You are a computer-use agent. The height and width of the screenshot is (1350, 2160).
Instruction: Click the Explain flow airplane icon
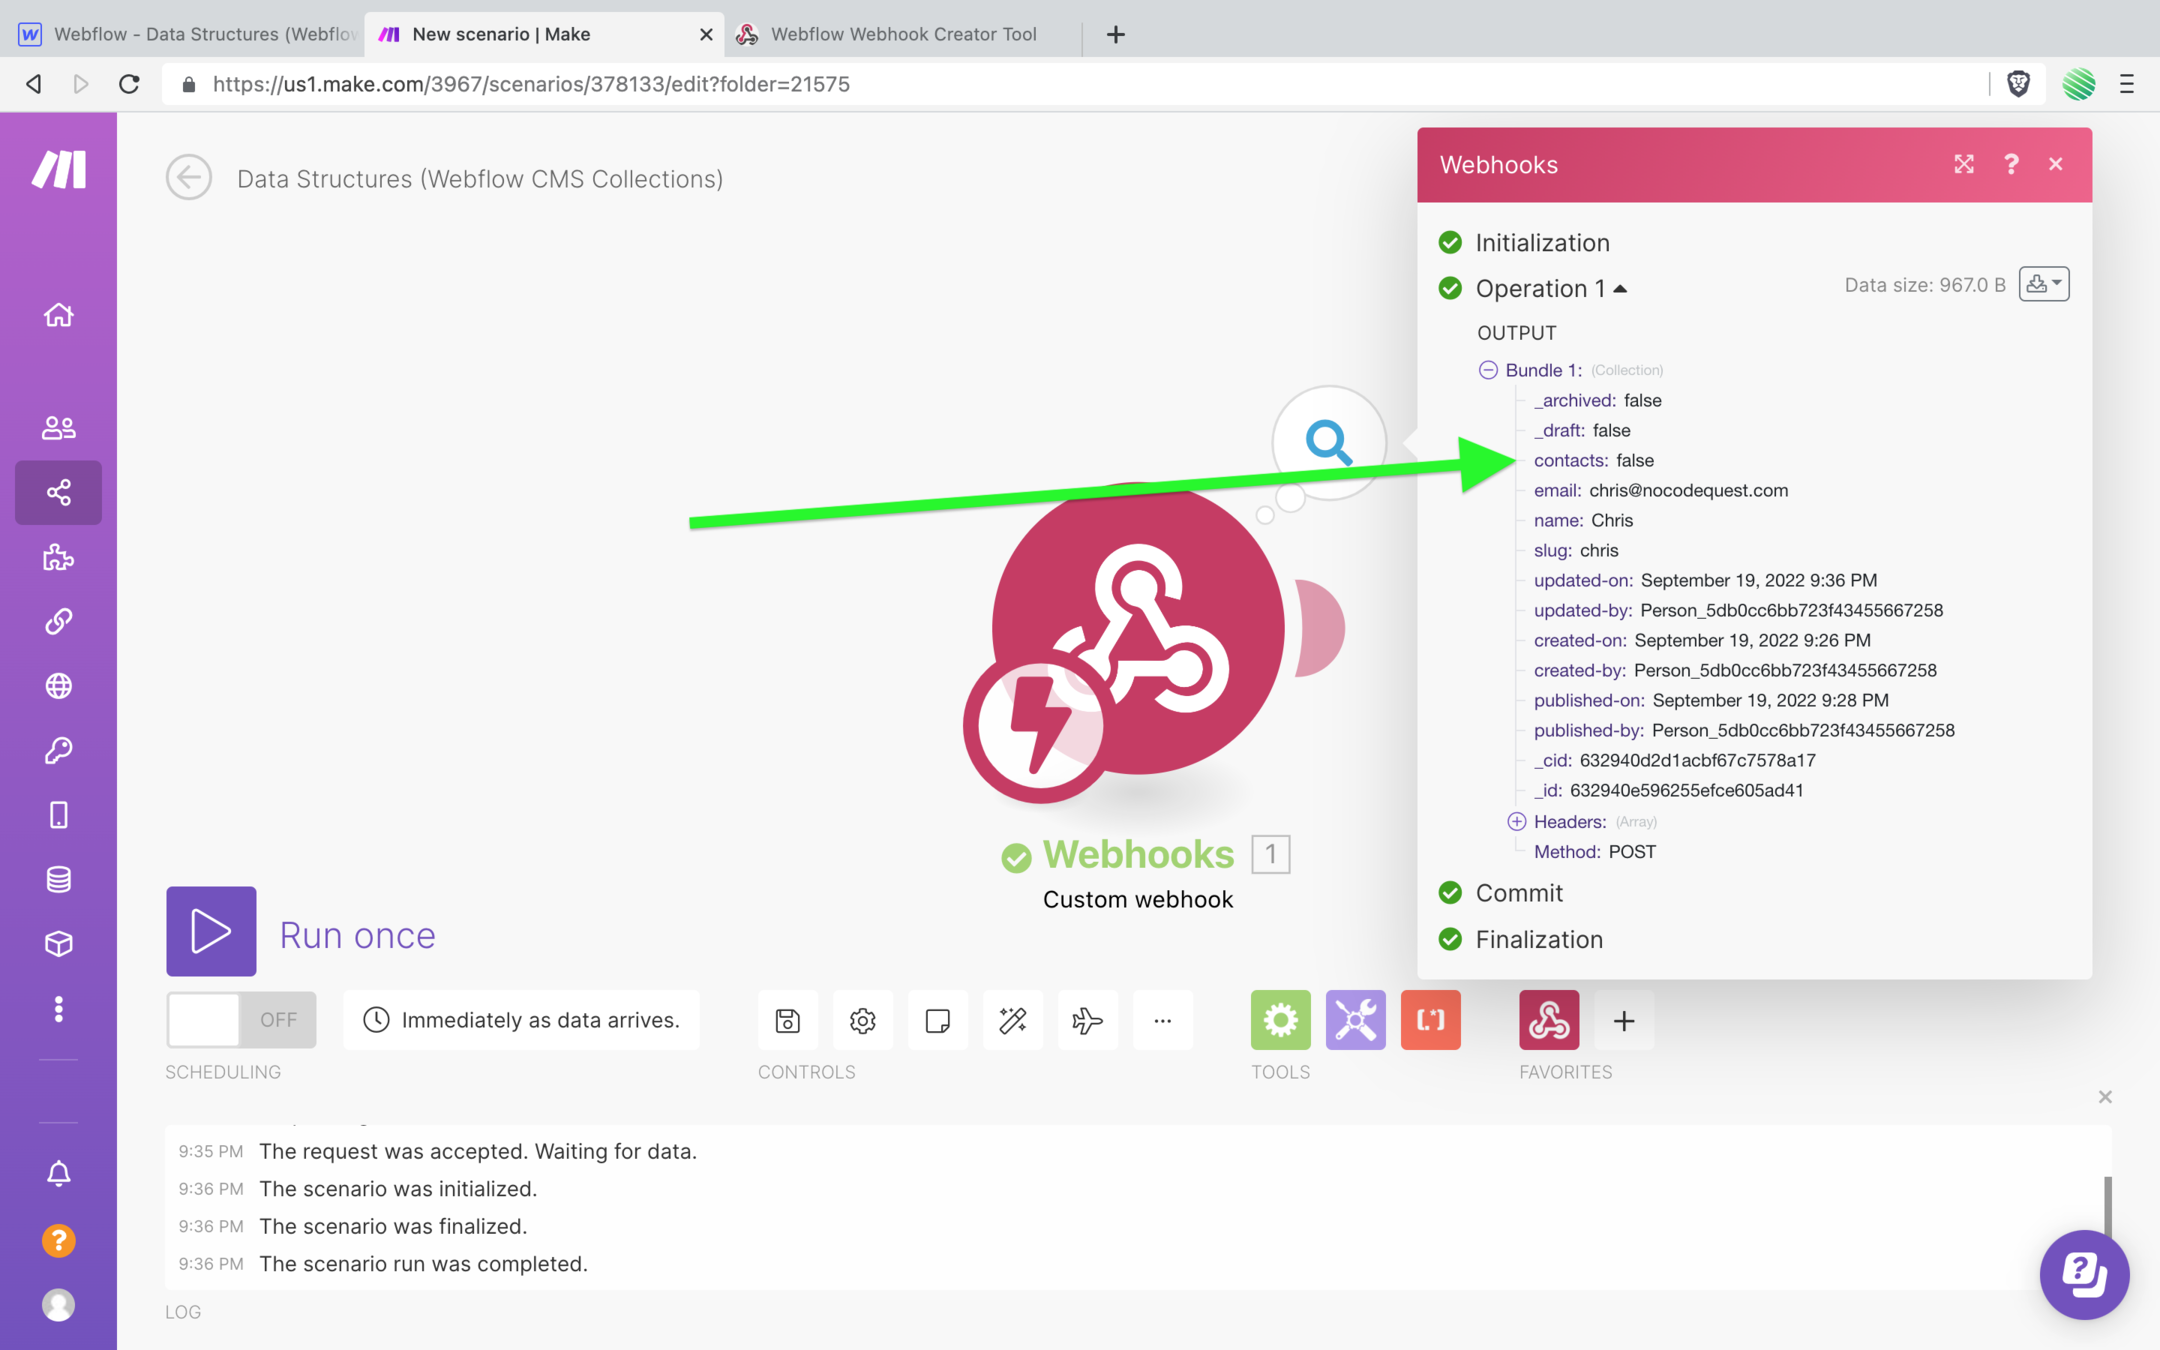(1087, 1020)
